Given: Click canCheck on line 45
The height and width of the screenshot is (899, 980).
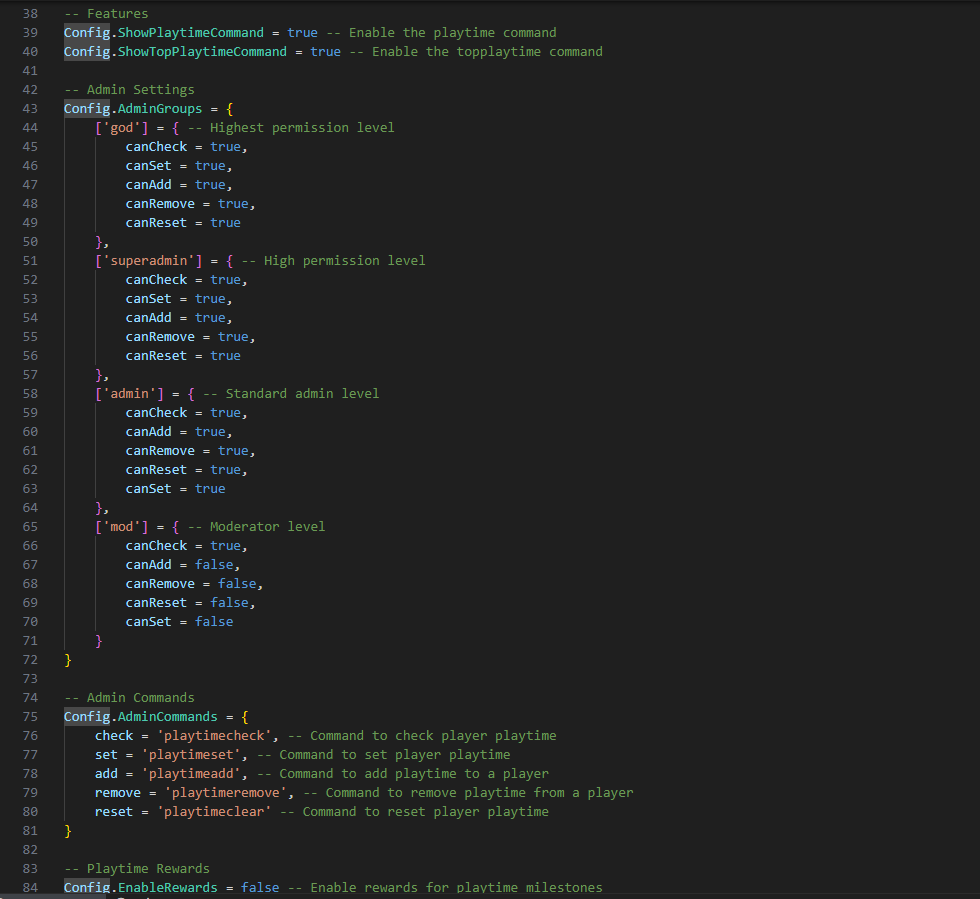Looking at the screenshot, I should 156,147.
